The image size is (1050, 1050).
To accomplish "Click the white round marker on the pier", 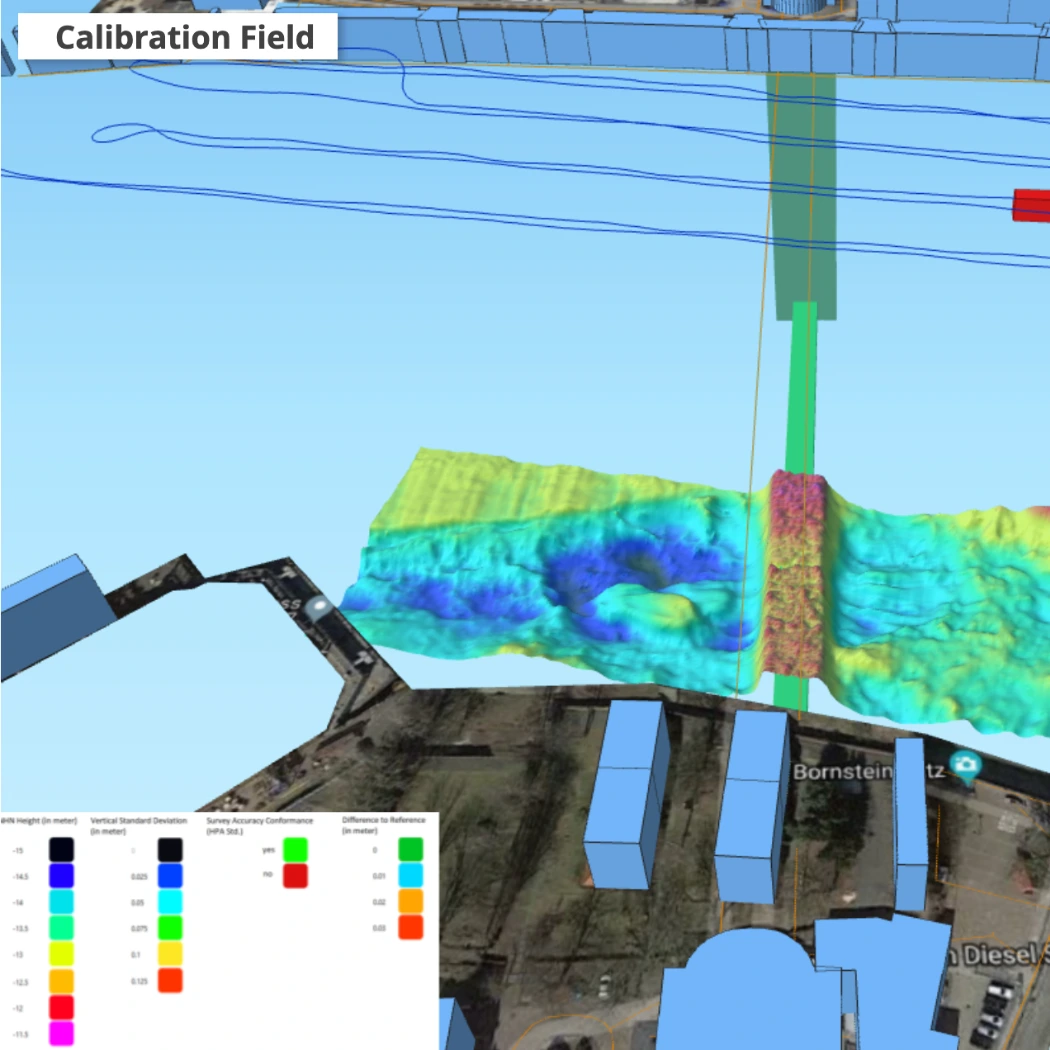I will point(318,607).
